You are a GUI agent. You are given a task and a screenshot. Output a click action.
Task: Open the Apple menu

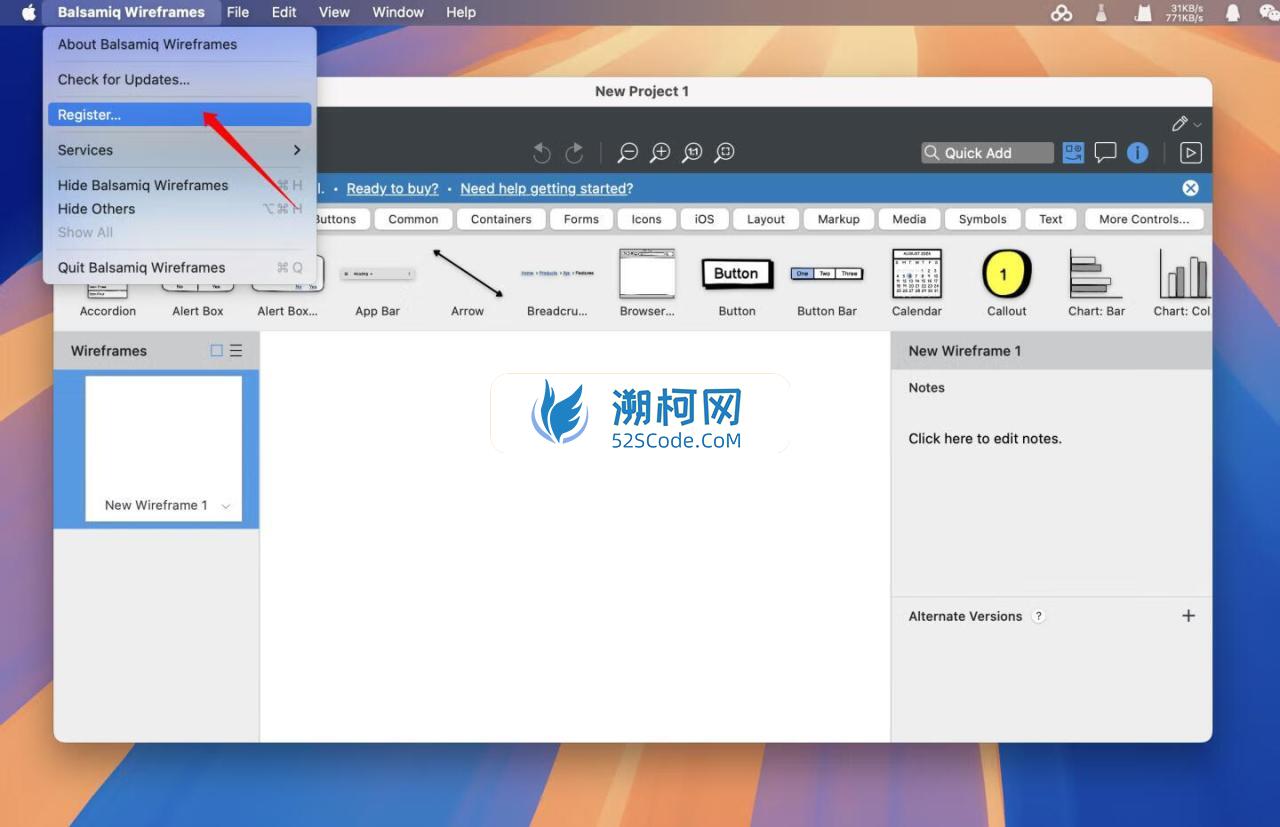(x=28, y=12)
